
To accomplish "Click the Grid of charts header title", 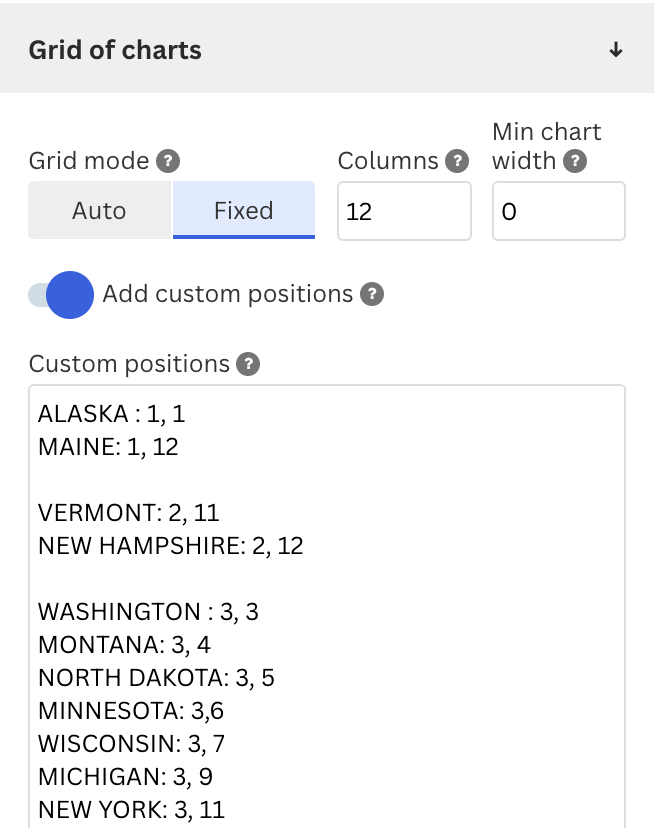I will (x=117, y=48).
